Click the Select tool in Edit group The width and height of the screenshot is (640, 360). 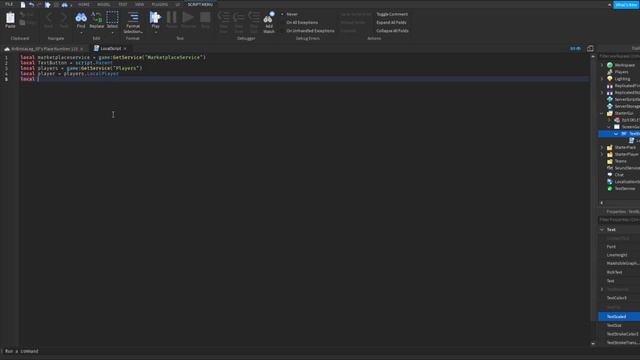[112, 20]
